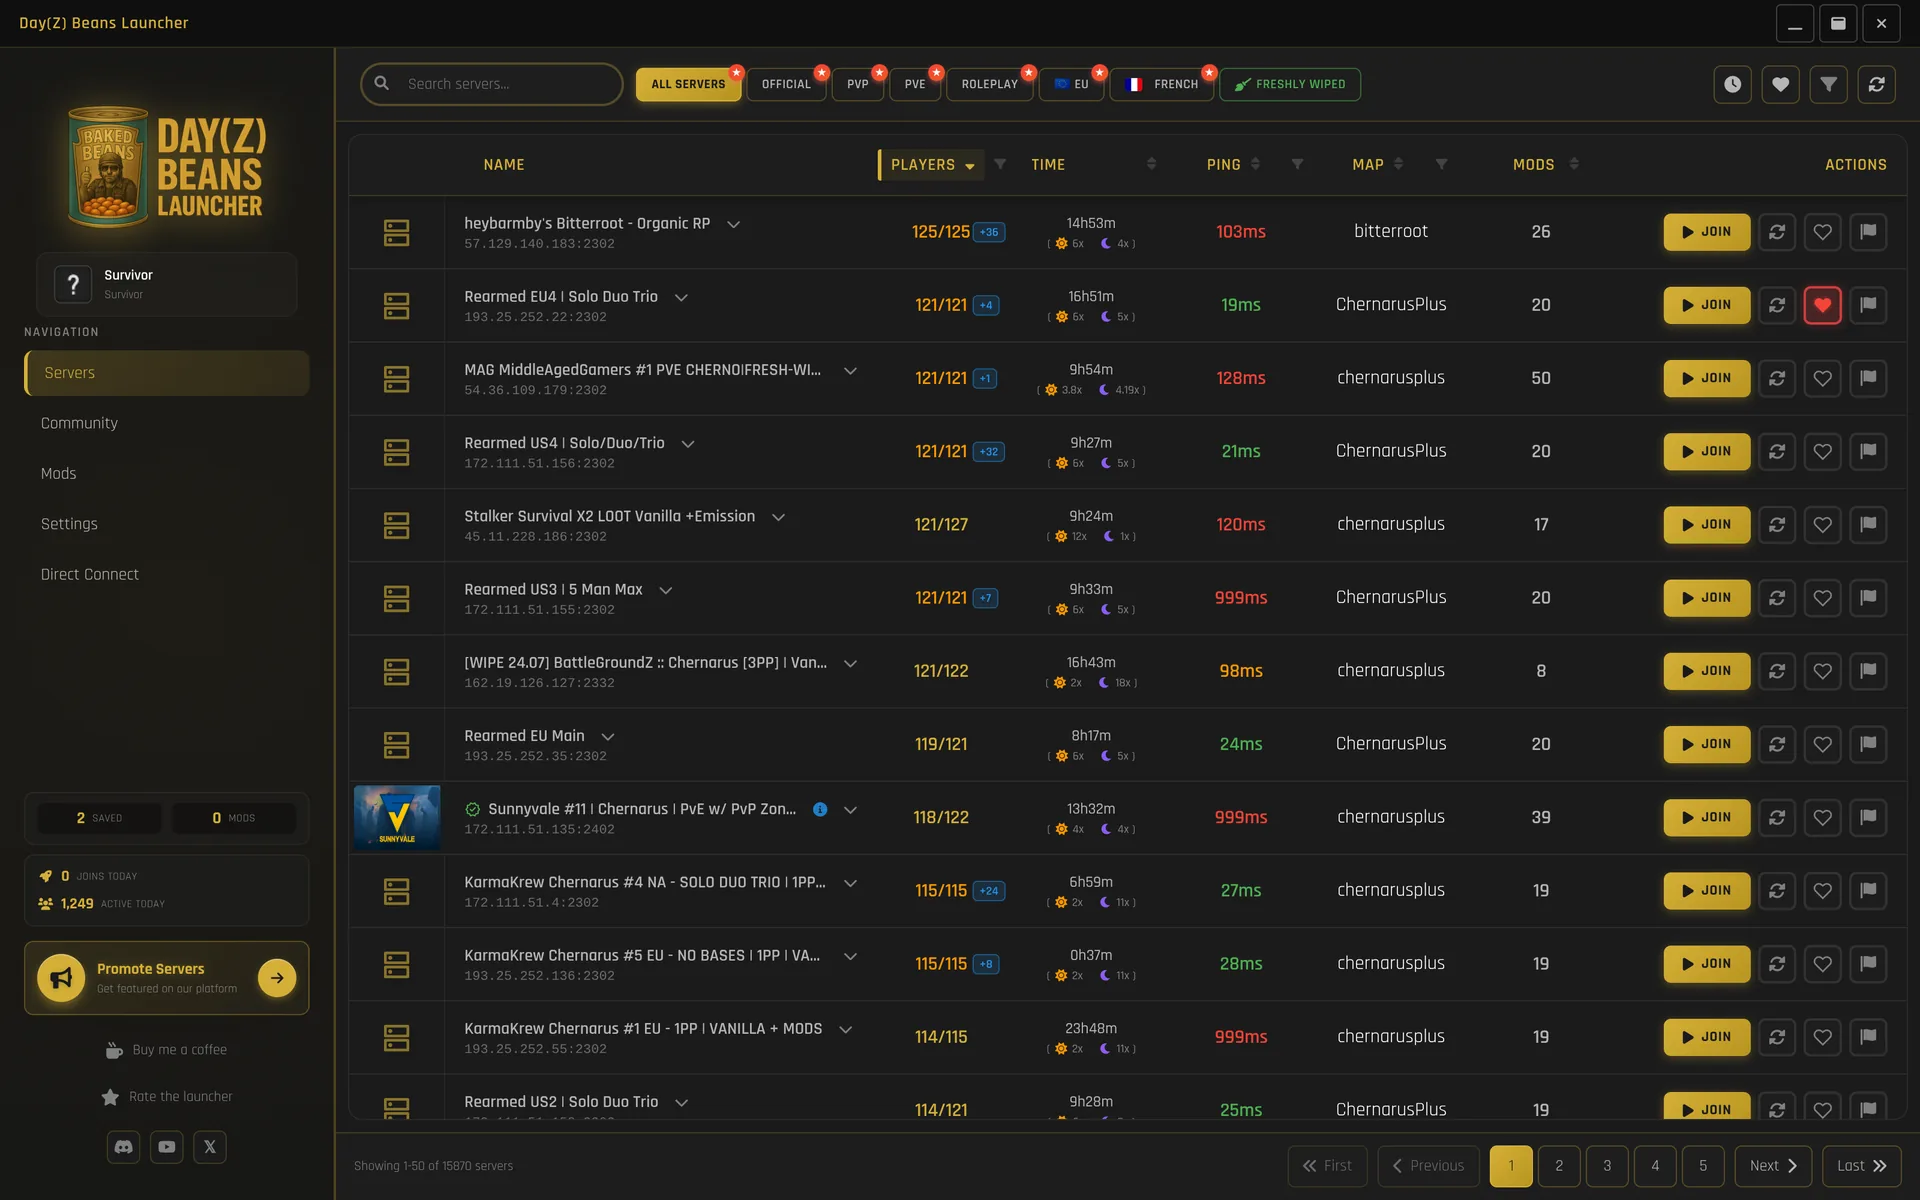Join the heybarmby's Bitterroot server

click(x=1706, y=232)
